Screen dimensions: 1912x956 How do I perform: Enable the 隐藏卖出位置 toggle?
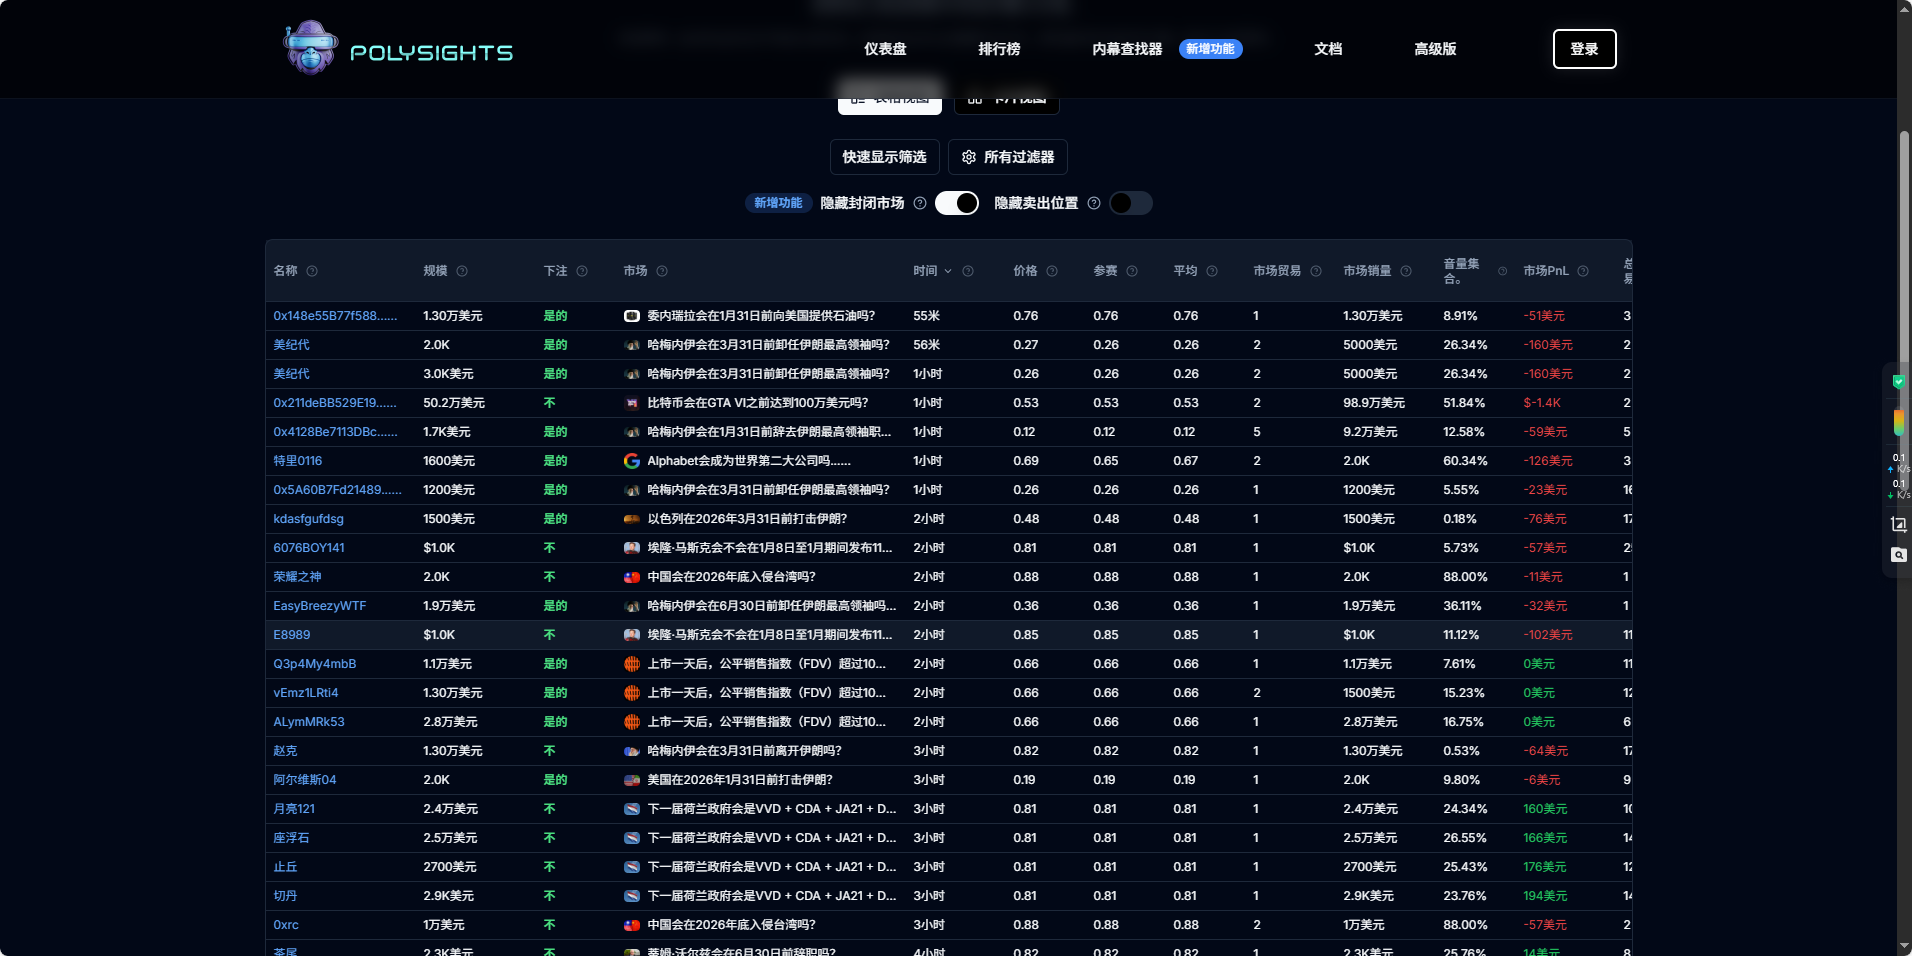1130,203
